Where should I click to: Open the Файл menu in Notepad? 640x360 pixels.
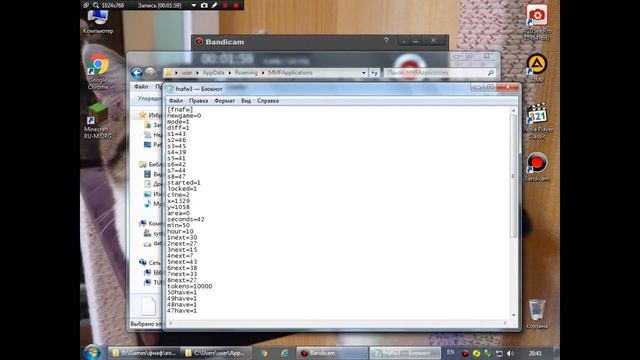click(x=176, y=101)
